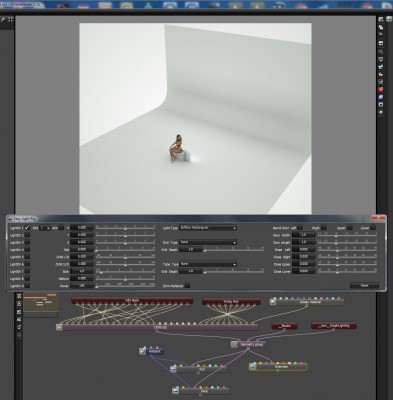
Task: Enable the LightOn 2 checkbox
Action: coord(27,235)
